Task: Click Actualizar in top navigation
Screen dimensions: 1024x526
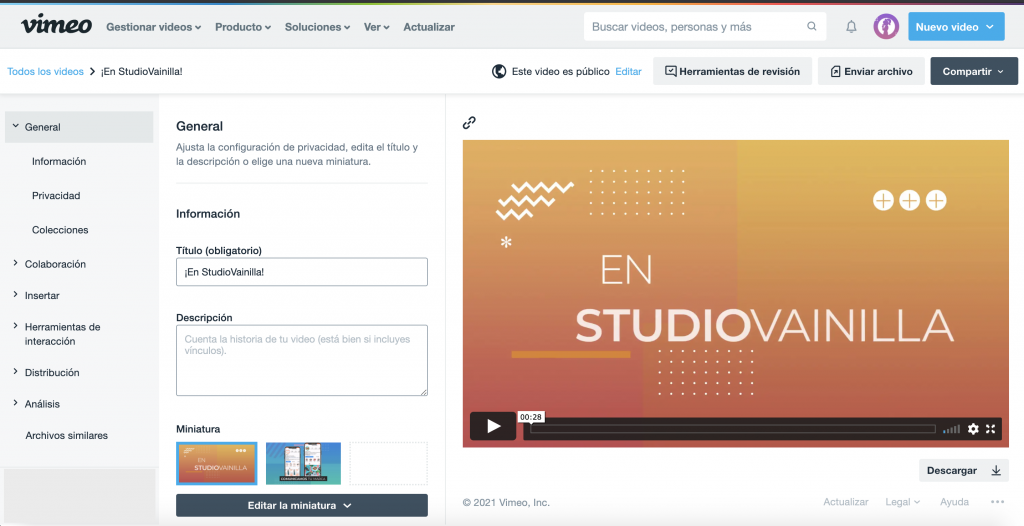Action: [429, 27]
